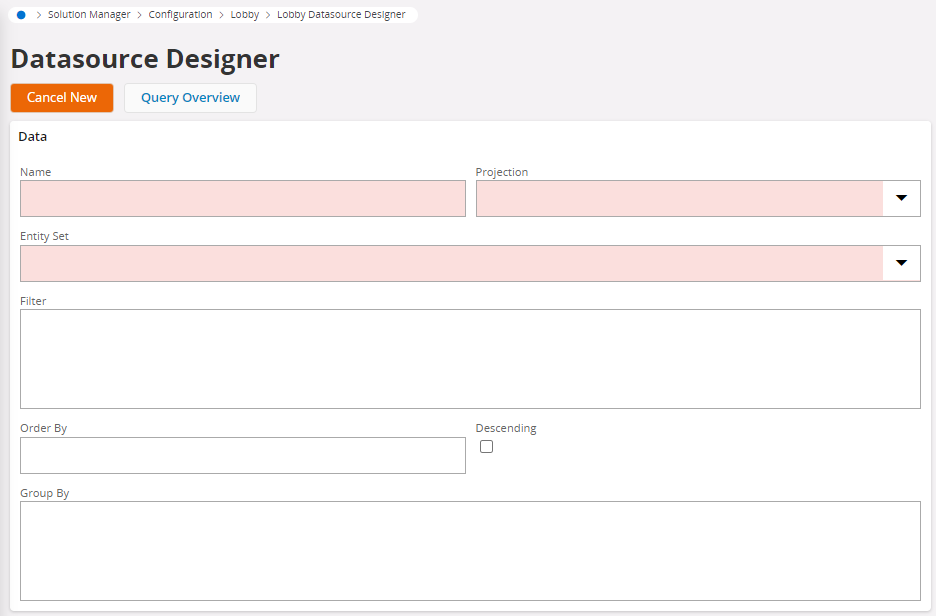This screenshot has height=616, width=936.
Task: Click the Datasource Designer page title
Action: coord(145,59)
